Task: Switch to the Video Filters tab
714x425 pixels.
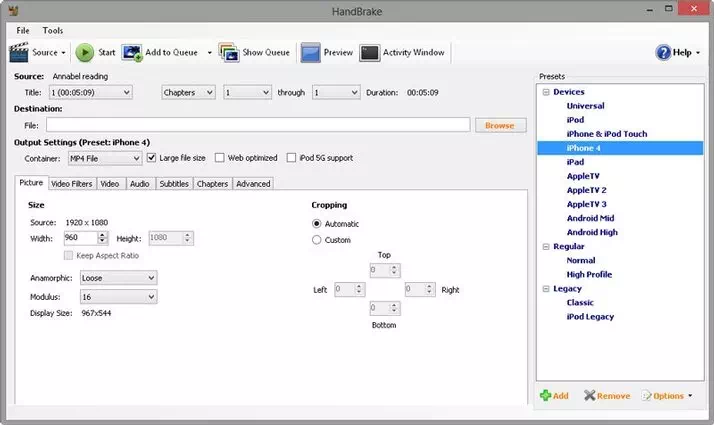Action: [x=71, y=184]
